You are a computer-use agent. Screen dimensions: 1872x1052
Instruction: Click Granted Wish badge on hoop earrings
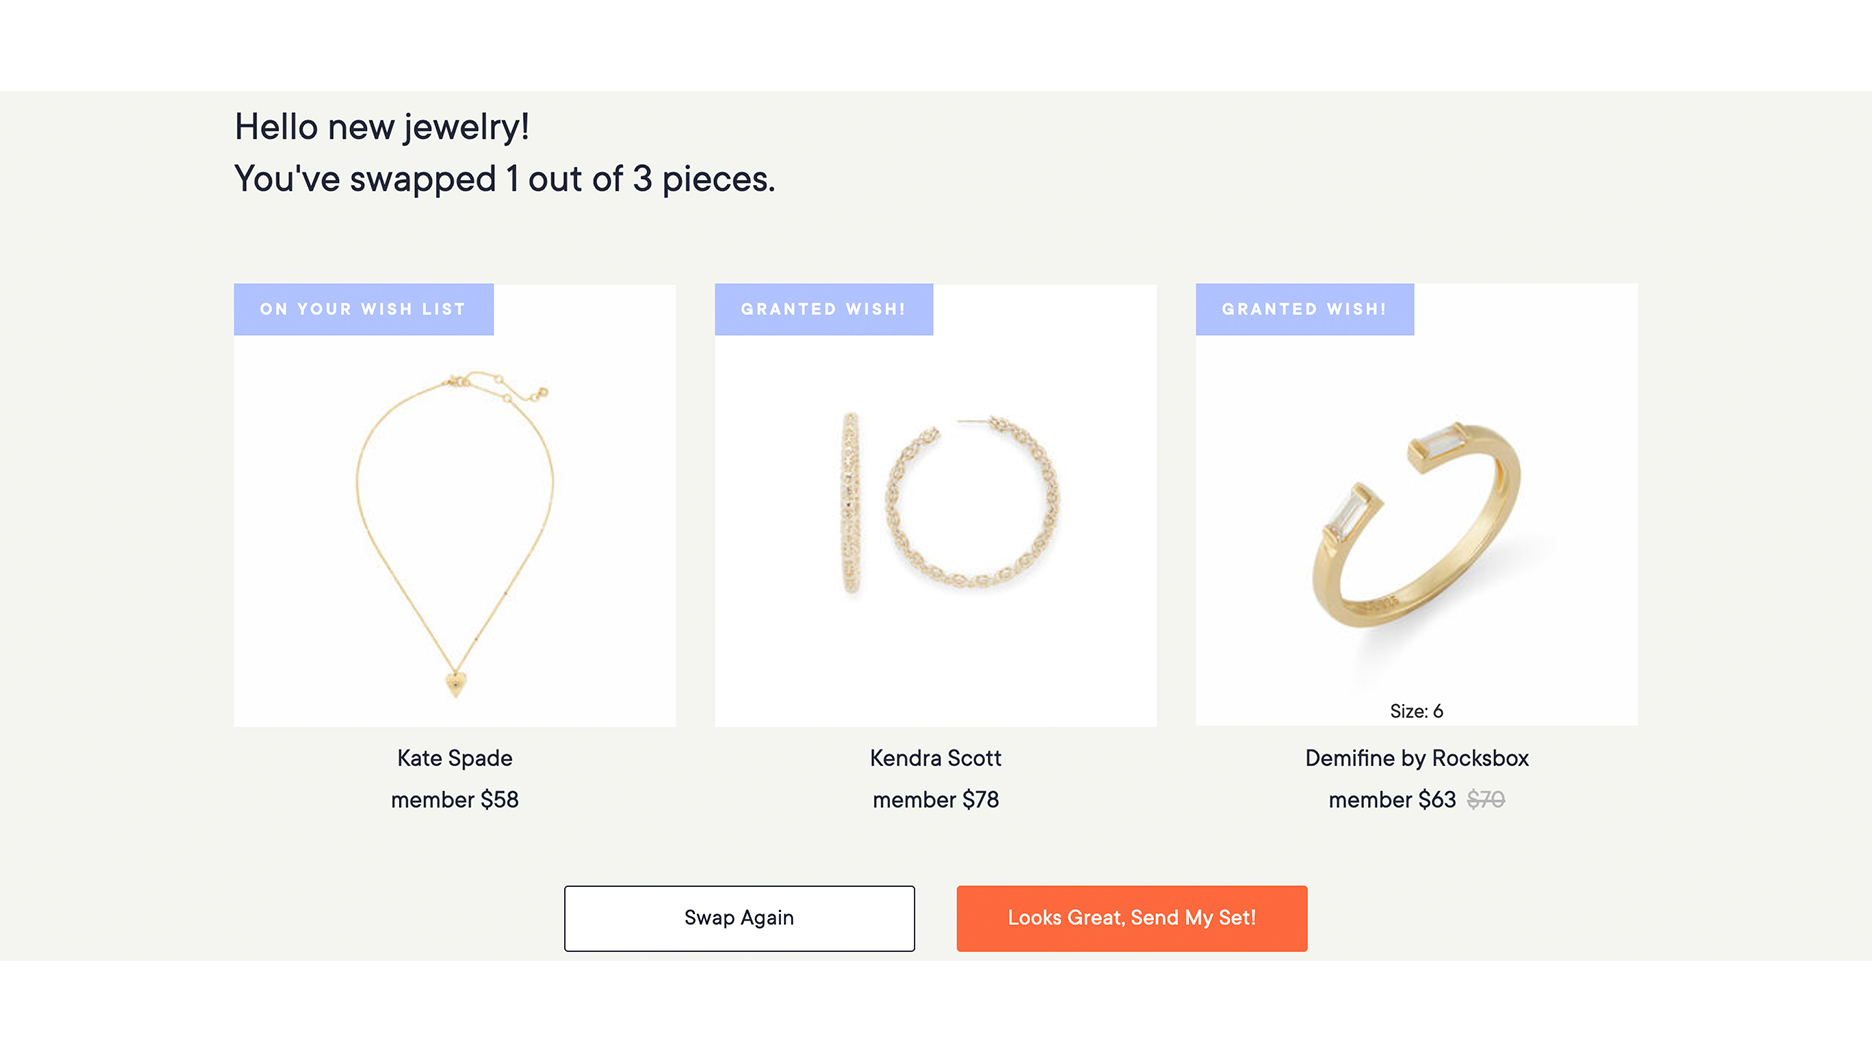coord(823,309)
